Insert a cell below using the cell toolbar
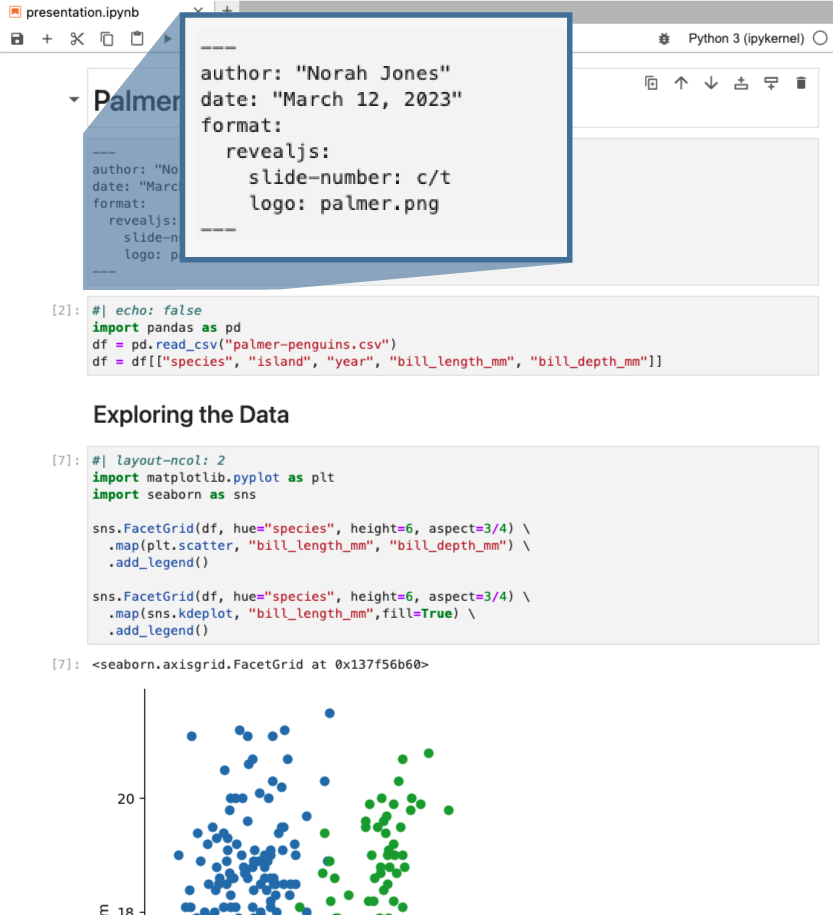The image size is (833, 915). pyautogui.click(x=771, y=83)
